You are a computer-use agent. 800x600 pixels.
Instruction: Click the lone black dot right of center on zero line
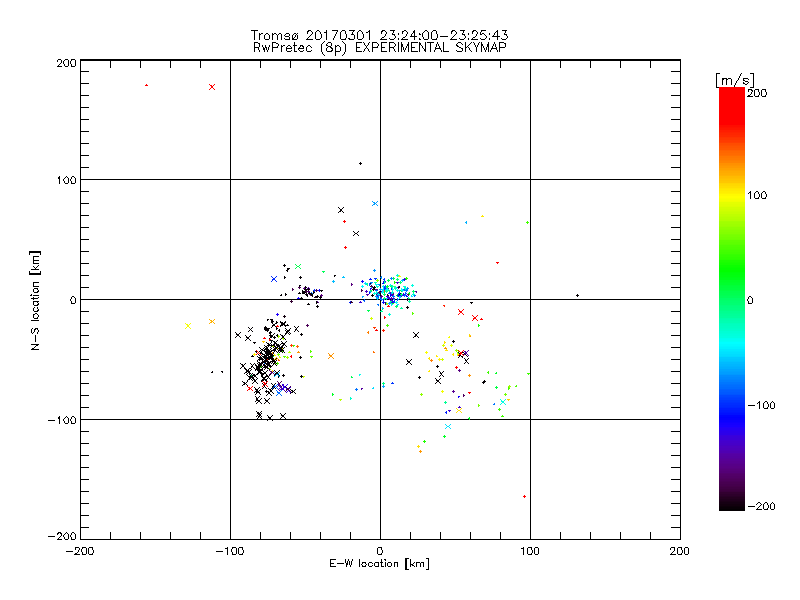578,295
